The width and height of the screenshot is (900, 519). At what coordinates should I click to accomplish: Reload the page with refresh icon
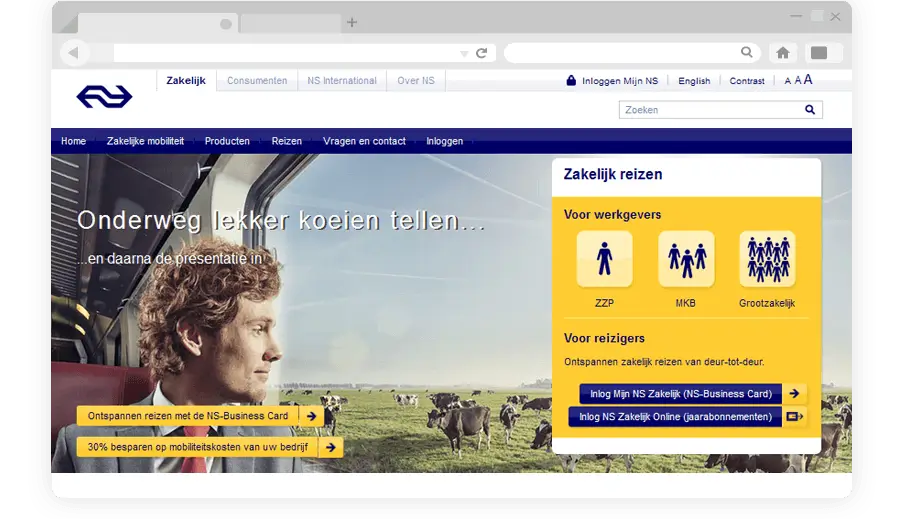coord(482,53)
